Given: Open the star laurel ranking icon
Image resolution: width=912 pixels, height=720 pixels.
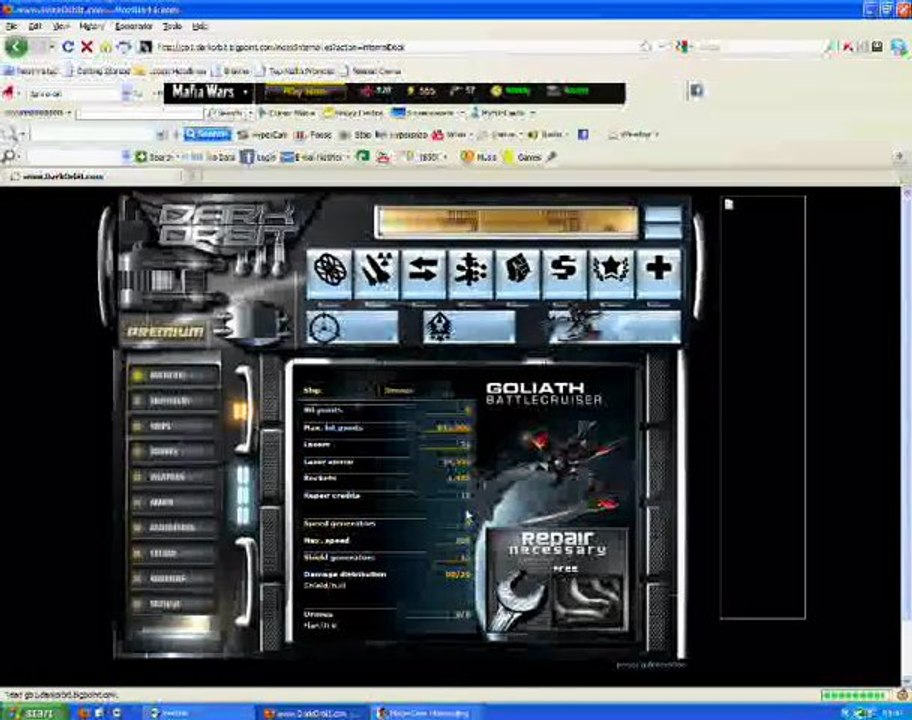Looking at the screenshot, I should click(611, 273).
